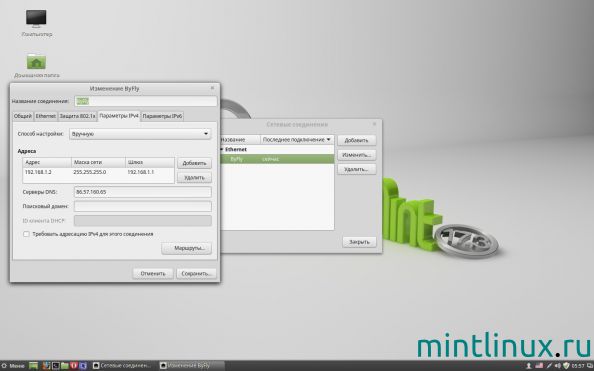Screen dimensions: 594x371
Task: Collapse the Ethernet group in connections list
Action: click(222, 149)
